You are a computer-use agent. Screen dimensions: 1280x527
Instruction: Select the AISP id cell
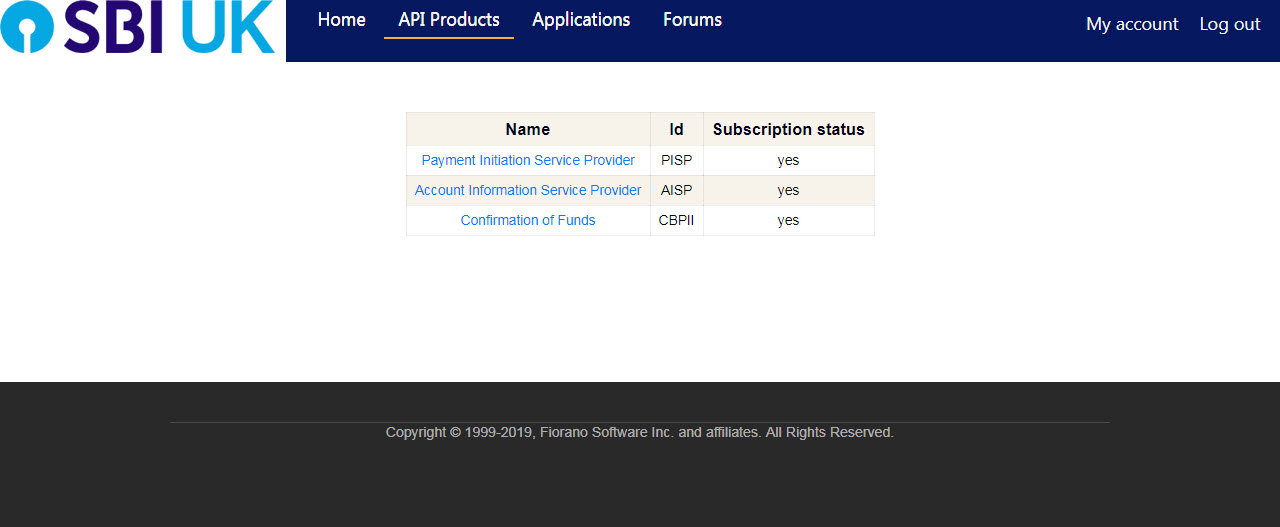coord(677,190)
